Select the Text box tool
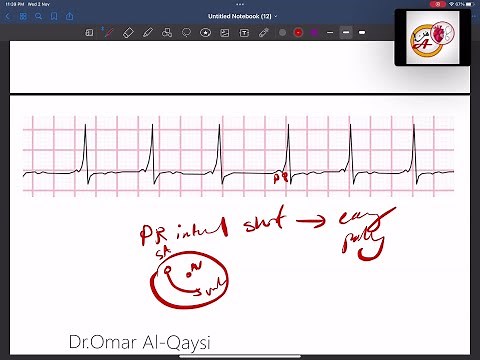480x360 pixels. click(244, 33)
